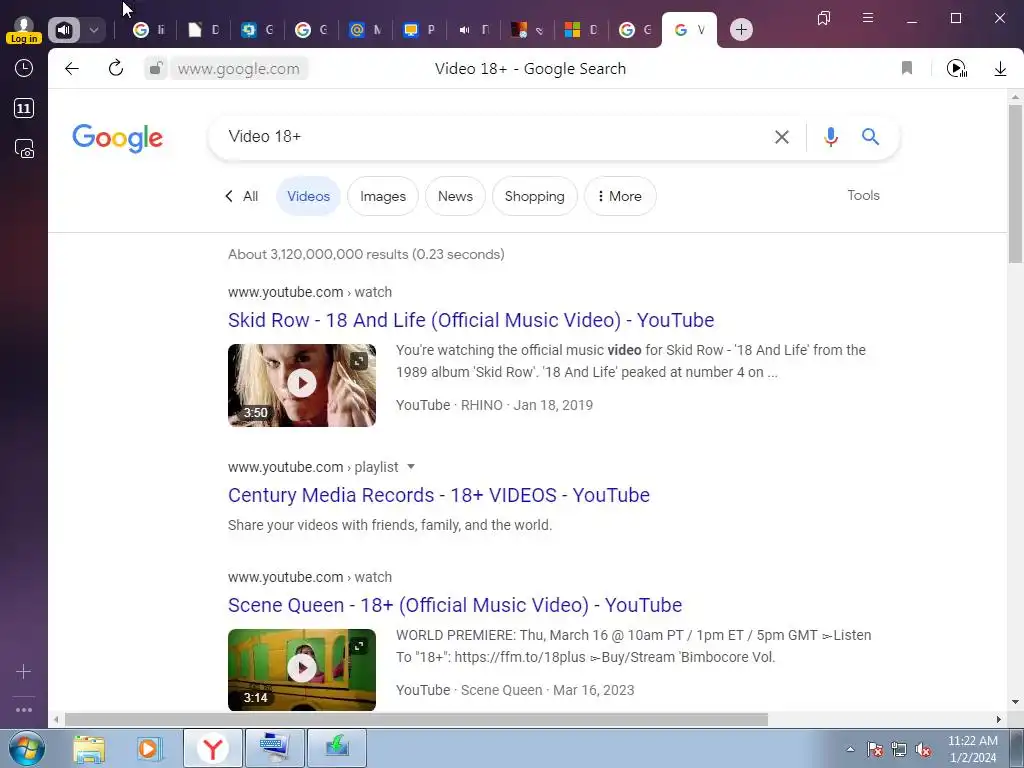Open the clock showing 11:22 AM

(x=972, y=749)
